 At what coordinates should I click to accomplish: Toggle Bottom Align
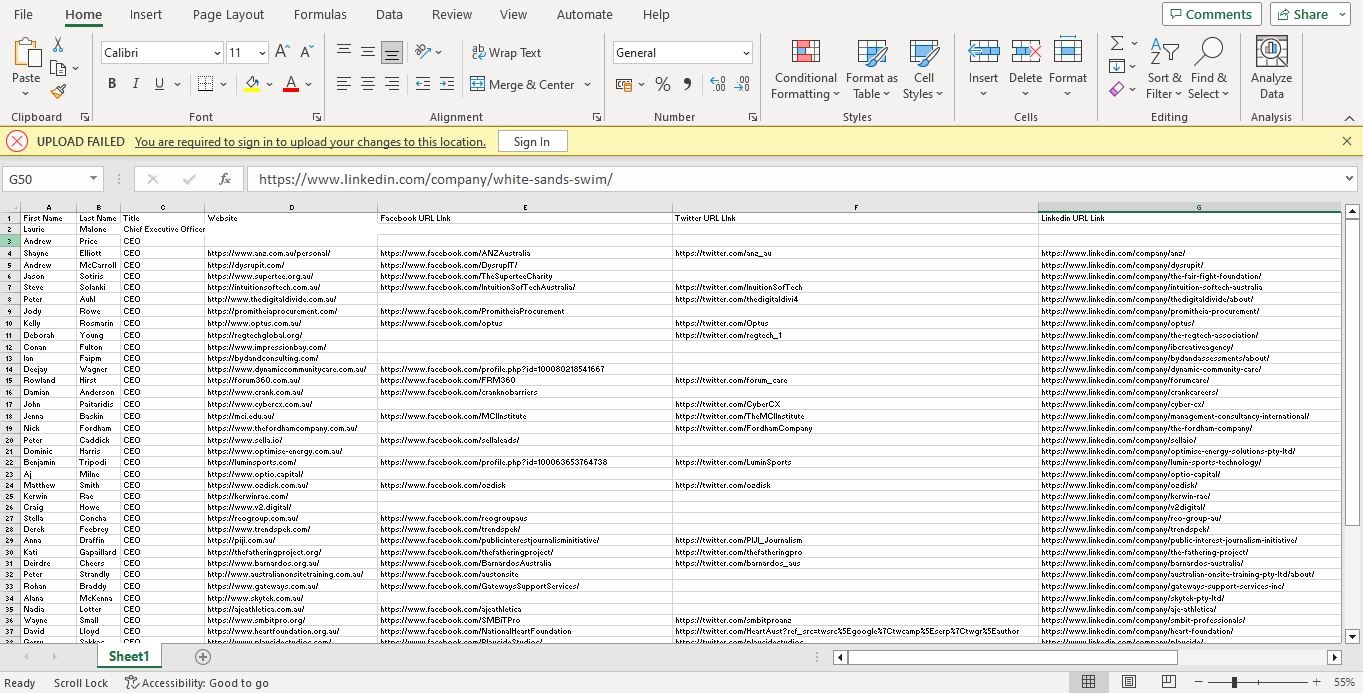tap(392, 52)
